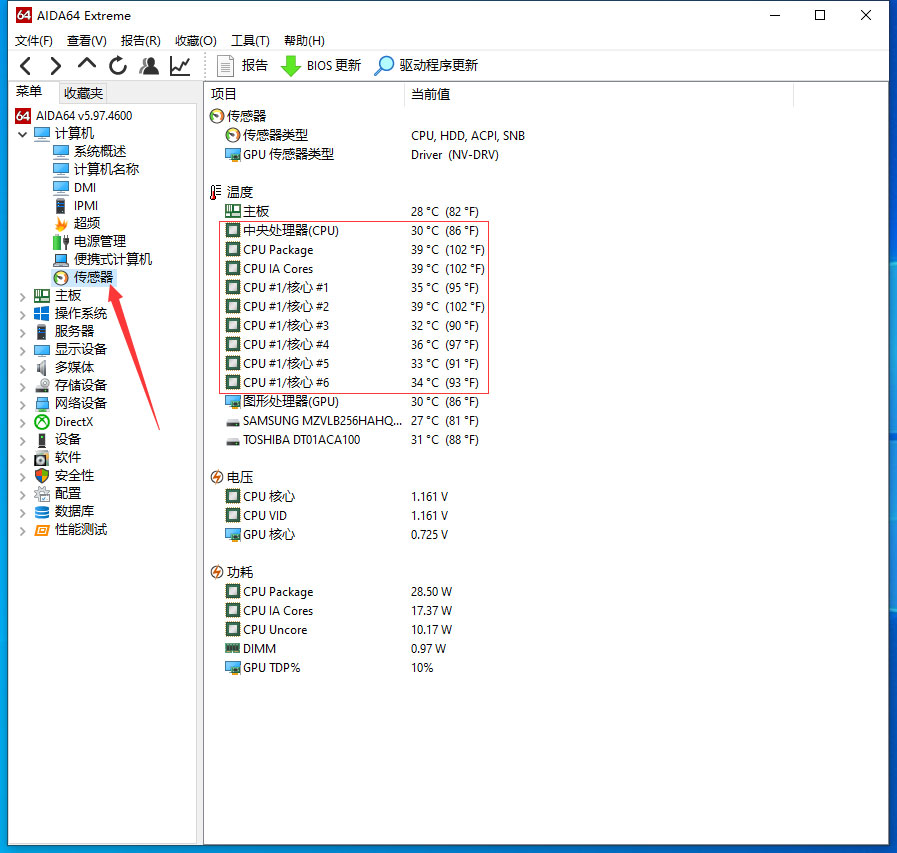Select the TOSHIBA DT01ACA100 sensor entry
Viewport: 897px width, 853px height.
[301, 439]
